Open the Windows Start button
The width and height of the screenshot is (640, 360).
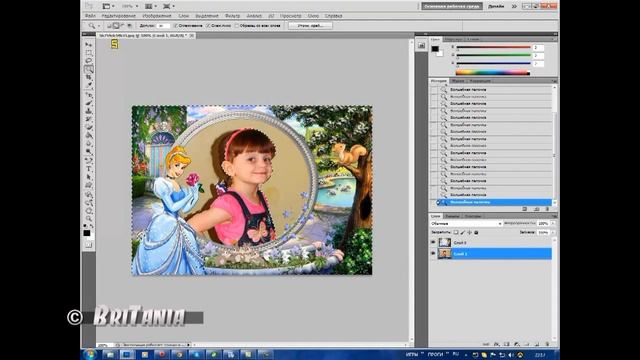(x=90, y=354)
